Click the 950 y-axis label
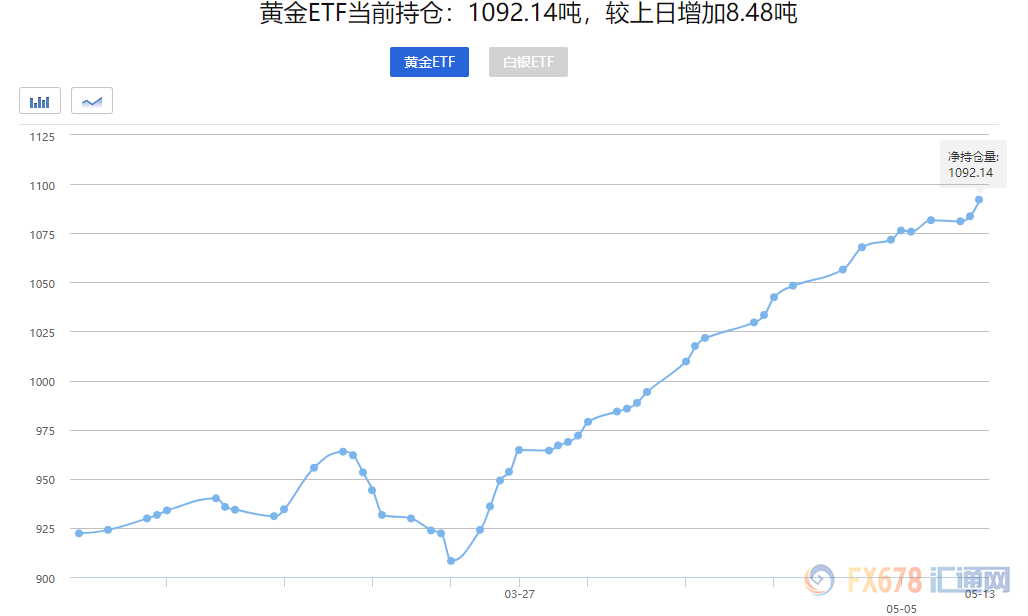The image size is (1028, 616). pyautogui.click(x=45, y=480)
